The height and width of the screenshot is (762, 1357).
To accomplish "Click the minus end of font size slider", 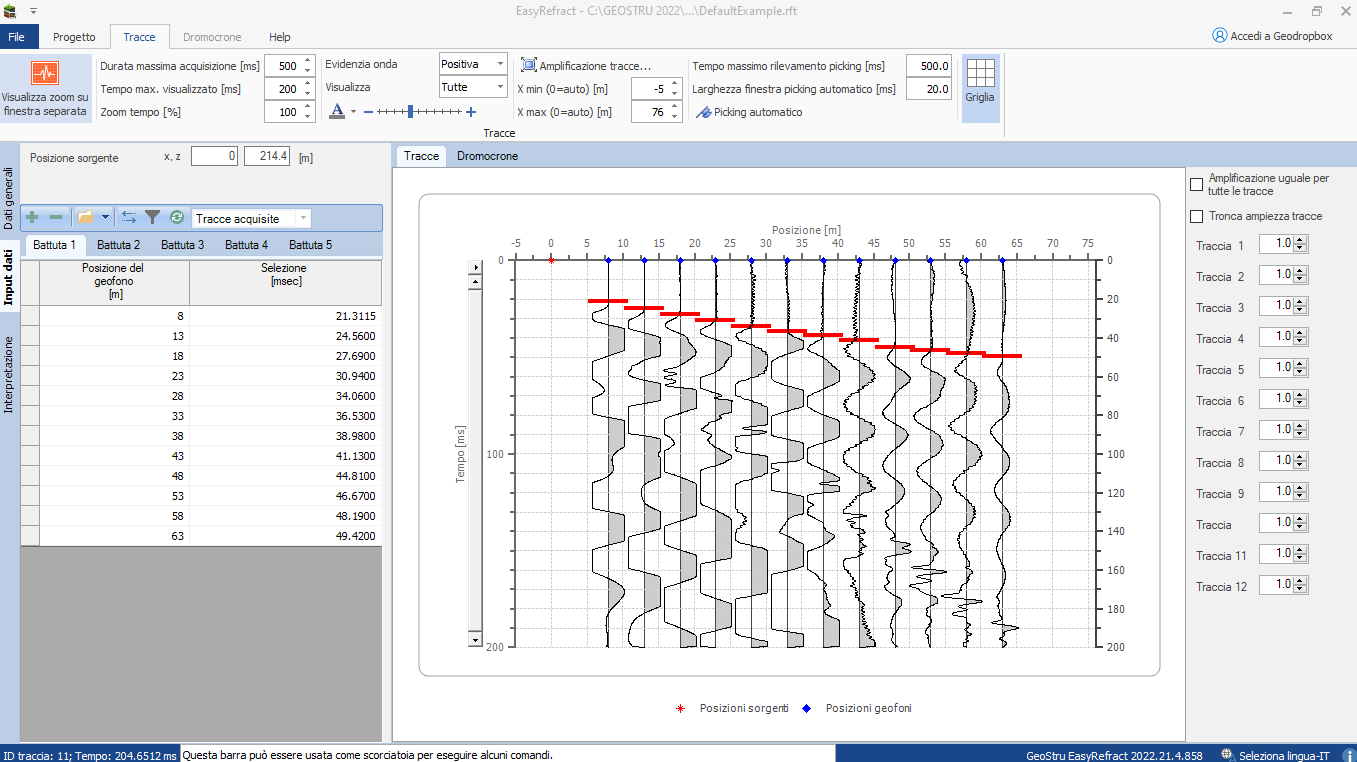I will click(368, 112).
